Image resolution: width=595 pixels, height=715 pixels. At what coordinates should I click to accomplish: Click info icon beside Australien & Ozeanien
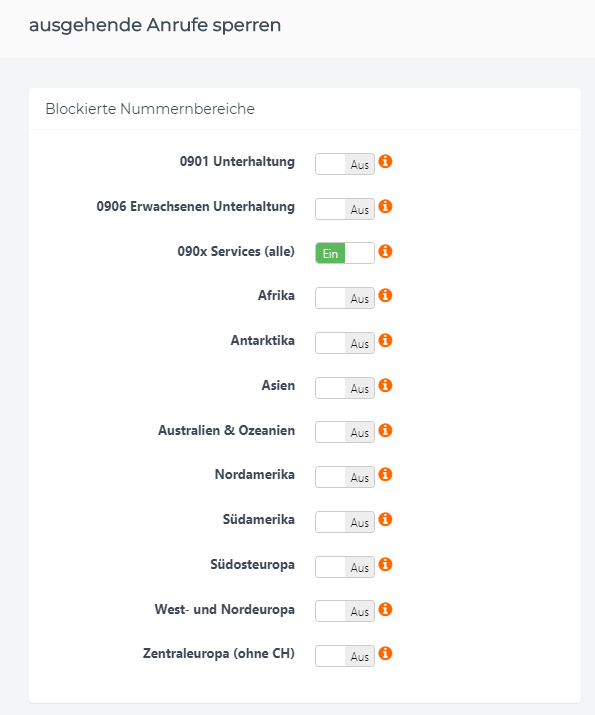pyautogui.click(x=385, y=430)
